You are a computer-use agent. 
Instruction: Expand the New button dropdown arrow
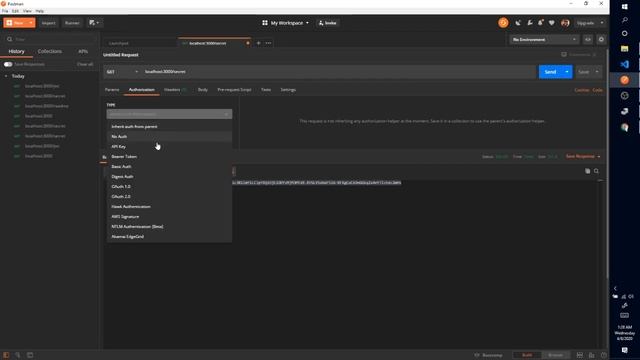tap(31, 23)
